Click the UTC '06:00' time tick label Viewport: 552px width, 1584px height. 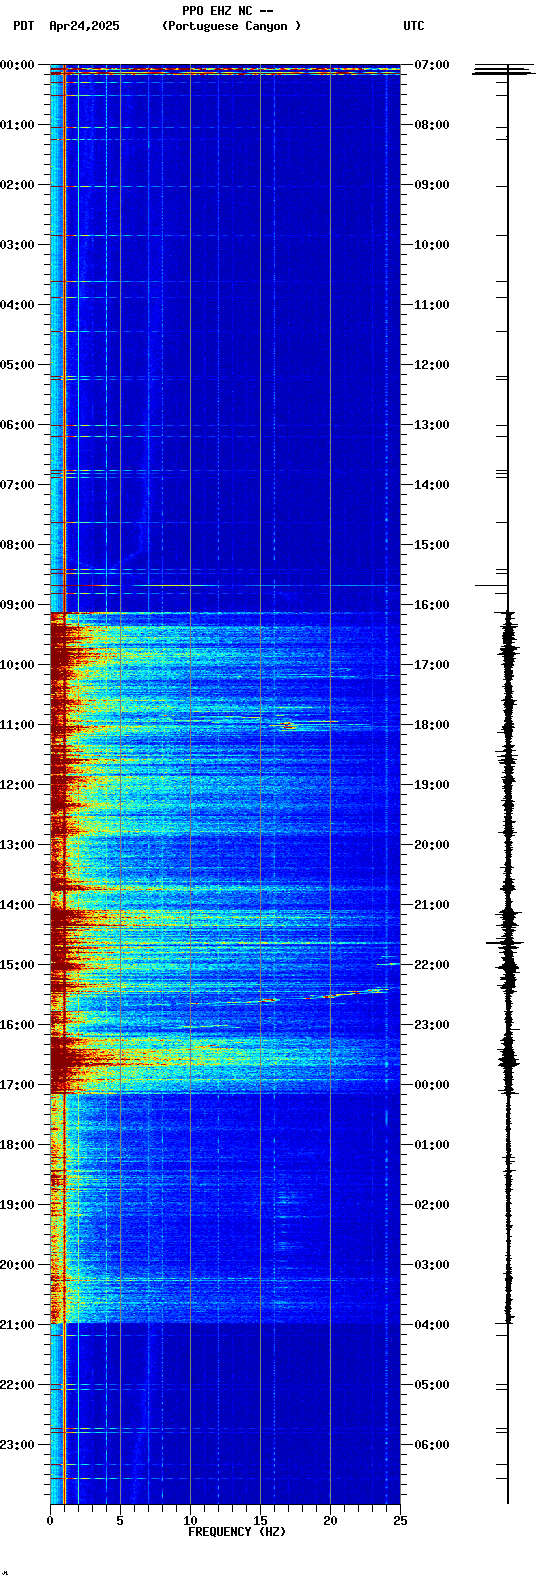pos(432,1445)
